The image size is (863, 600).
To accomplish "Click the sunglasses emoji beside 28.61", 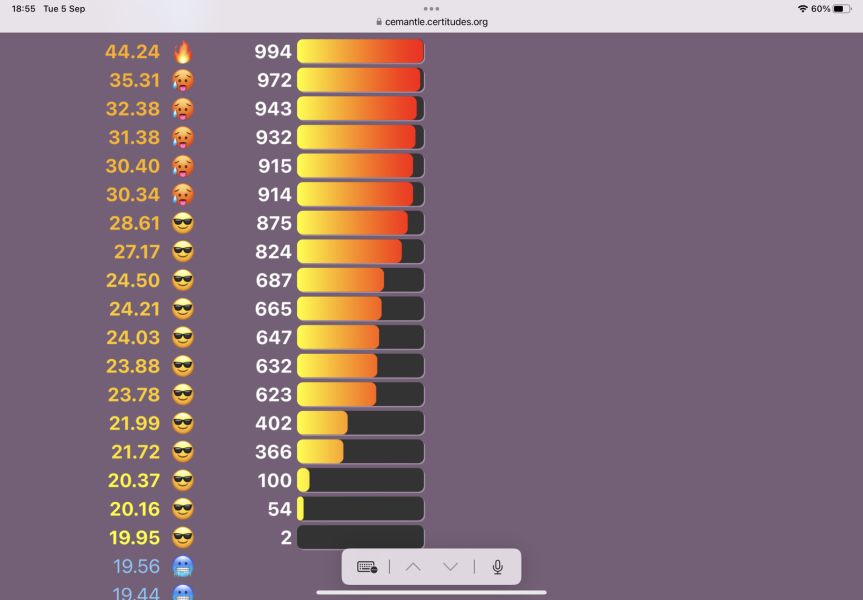I will pos(182,223).
